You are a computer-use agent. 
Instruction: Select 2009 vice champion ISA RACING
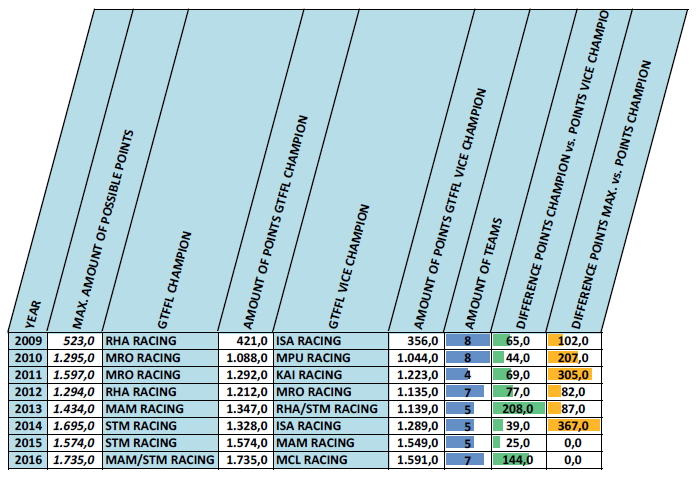331,341
